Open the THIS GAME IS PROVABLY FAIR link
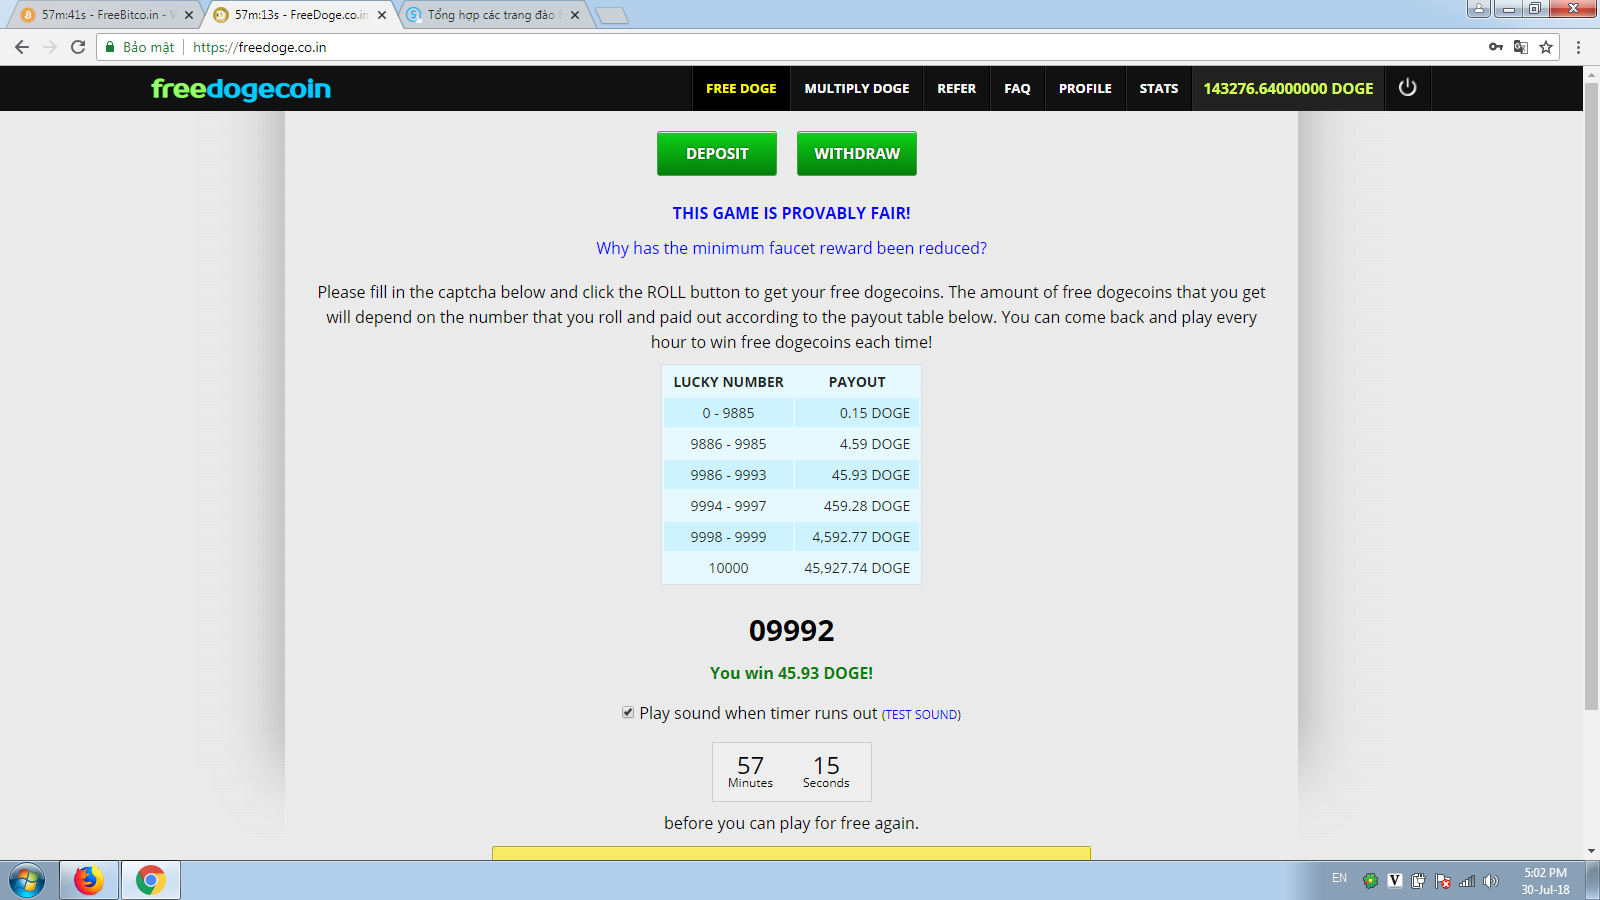Viewport: 1600px width, 900px height. (x=791, y=213)
